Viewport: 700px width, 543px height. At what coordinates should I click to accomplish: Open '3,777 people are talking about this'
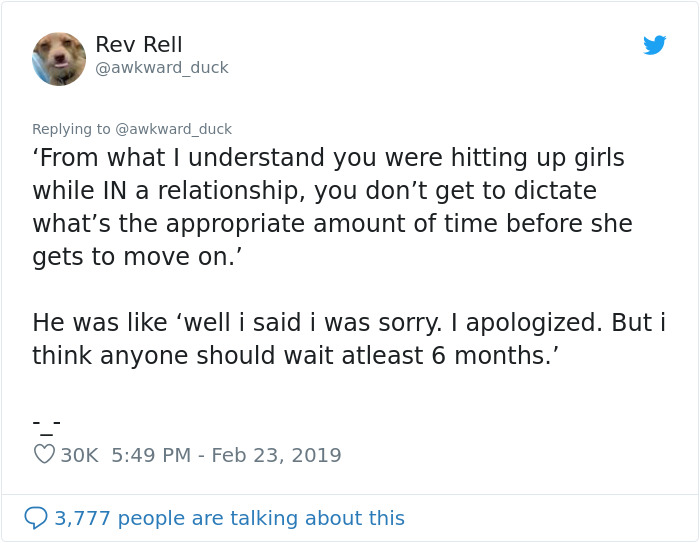[229, 518]
